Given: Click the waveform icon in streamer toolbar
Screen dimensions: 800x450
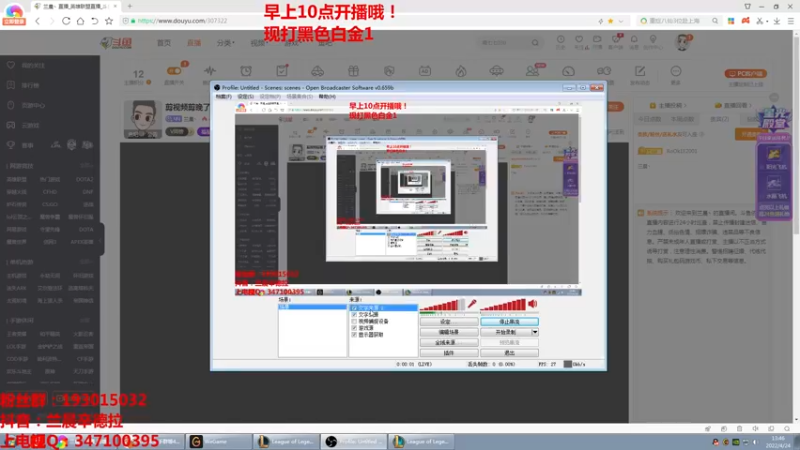Looking at the screenshot, I should (210, 71).
